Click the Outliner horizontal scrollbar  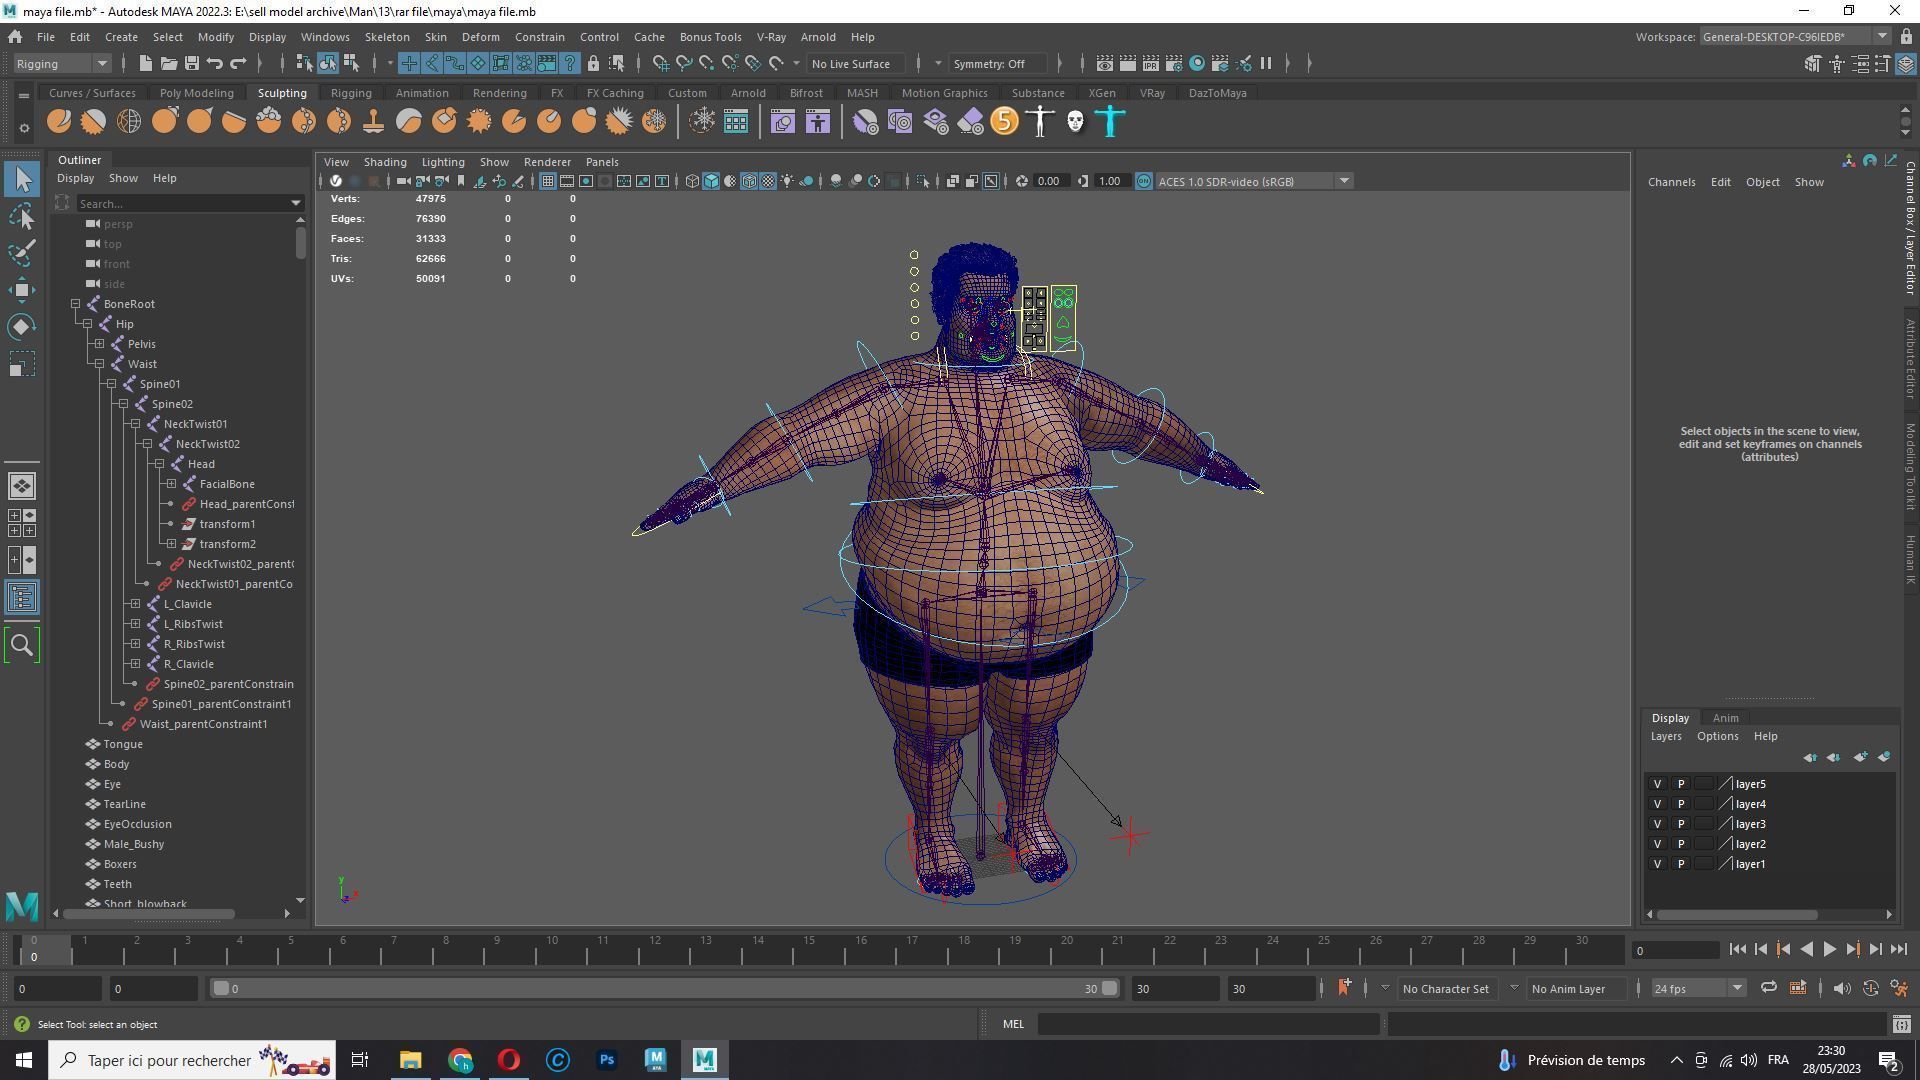point(150,914)
